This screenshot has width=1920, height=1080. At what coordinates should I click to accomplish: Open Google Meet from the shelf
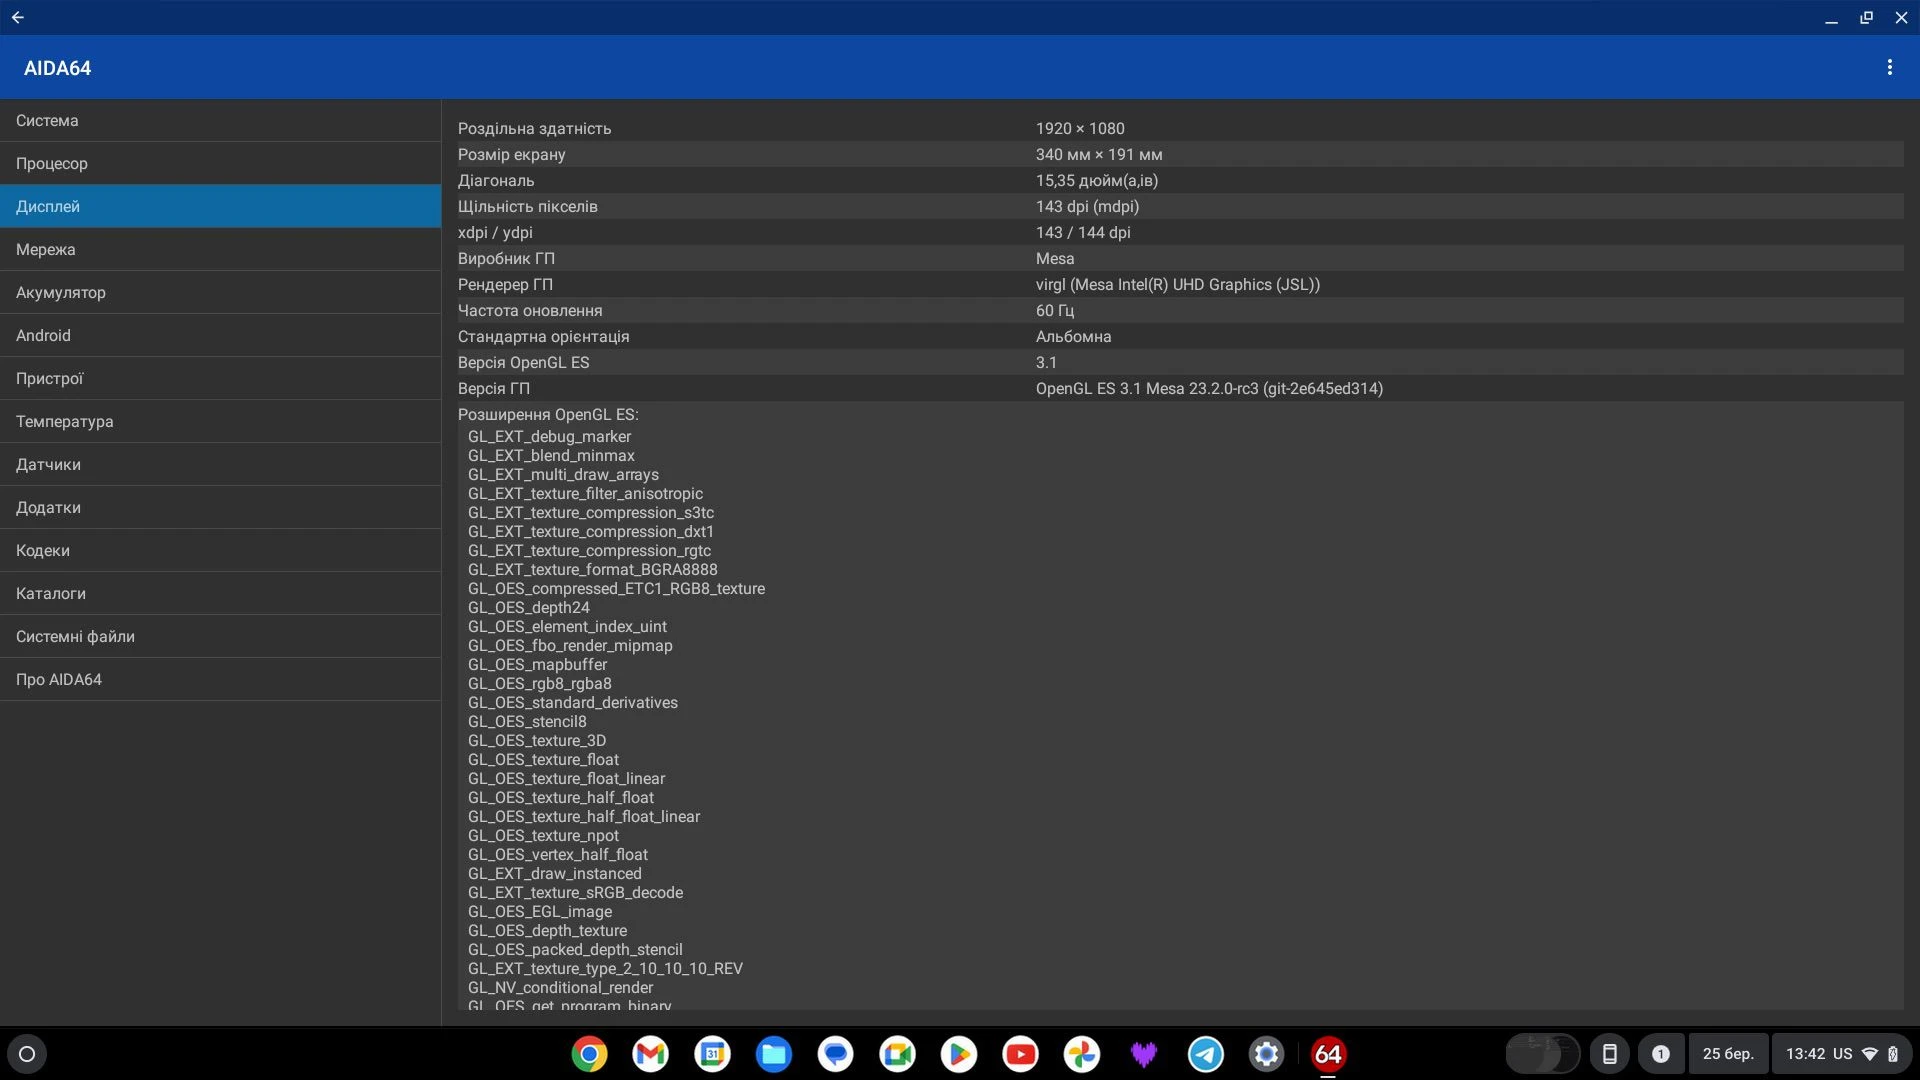point(897,1054)
